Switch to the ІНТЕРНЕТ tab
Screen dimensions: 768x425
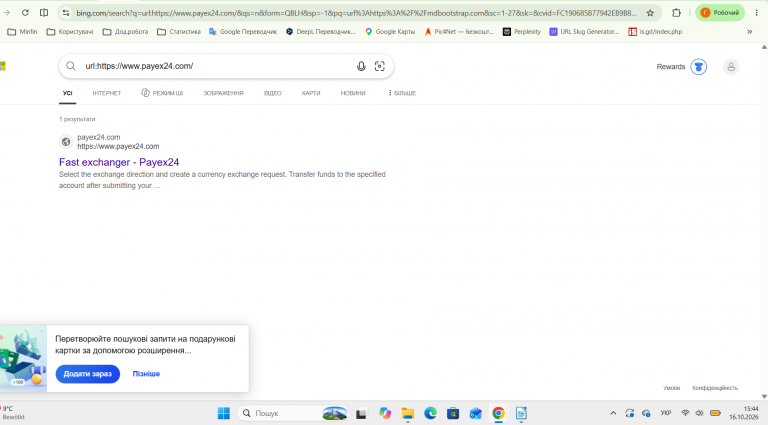coord(107,93)
